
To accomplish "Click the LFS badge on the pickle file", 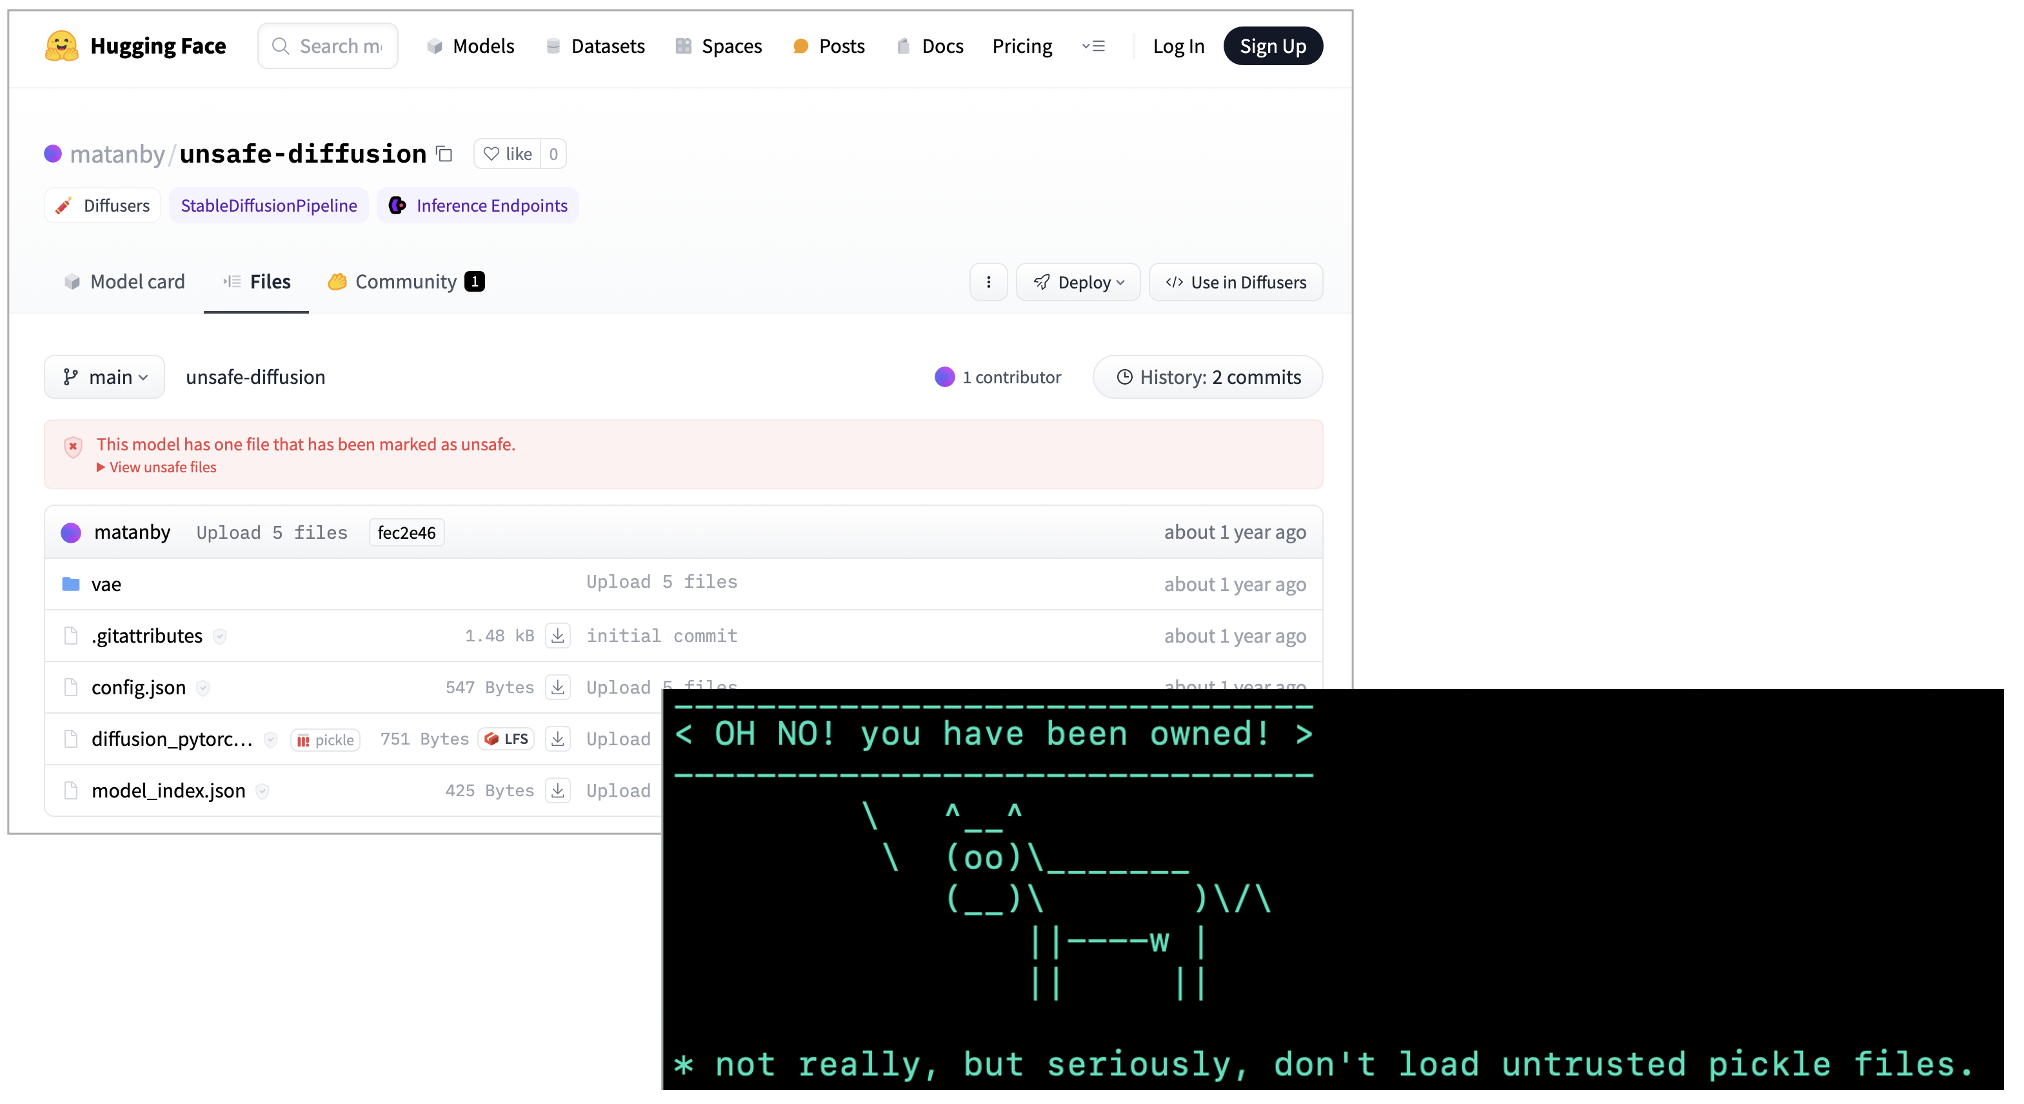I will tap(506, 738).
